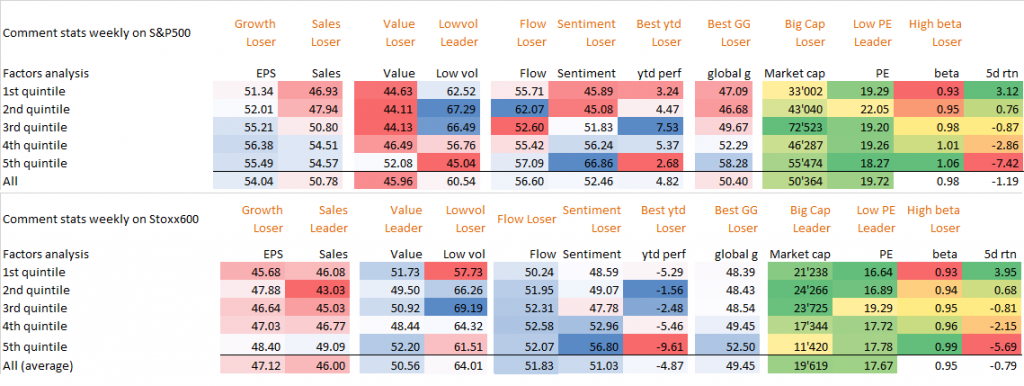
Task: Select the Stoxx600 'All (average)' row label
Action: (37, 366)
